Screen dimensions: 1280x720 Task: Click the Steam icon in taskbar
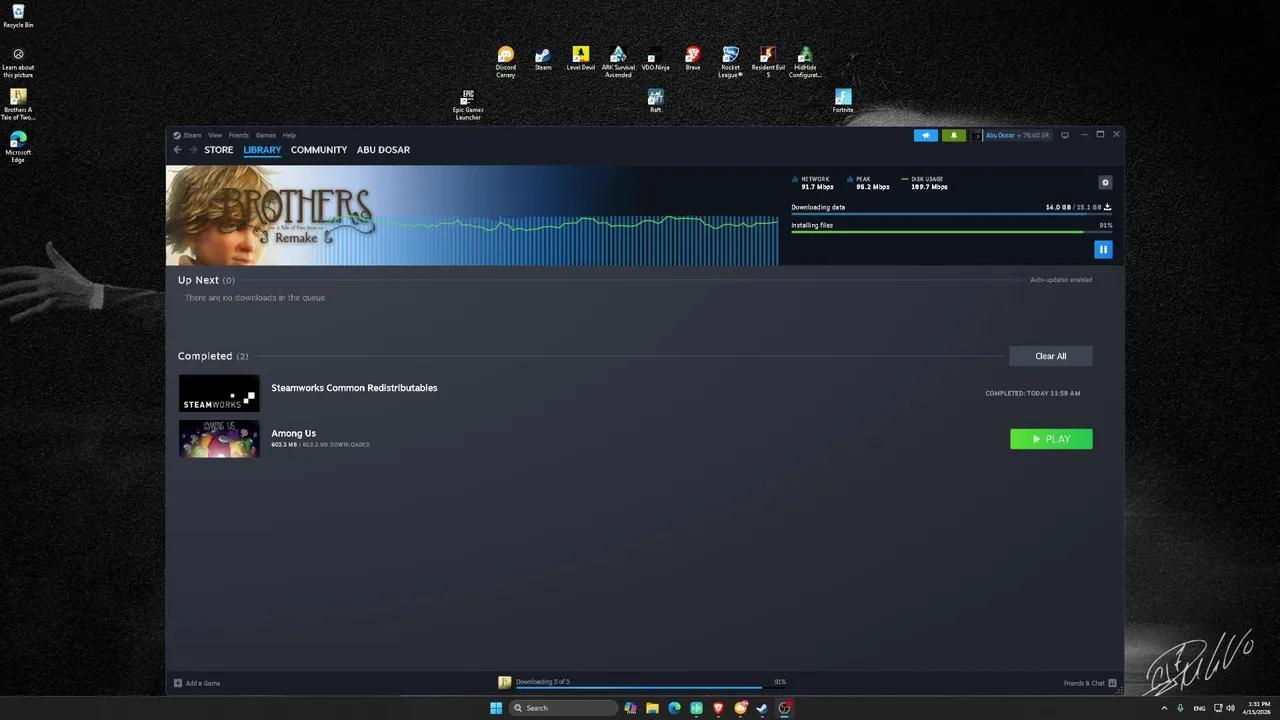(x=762, y=708)
